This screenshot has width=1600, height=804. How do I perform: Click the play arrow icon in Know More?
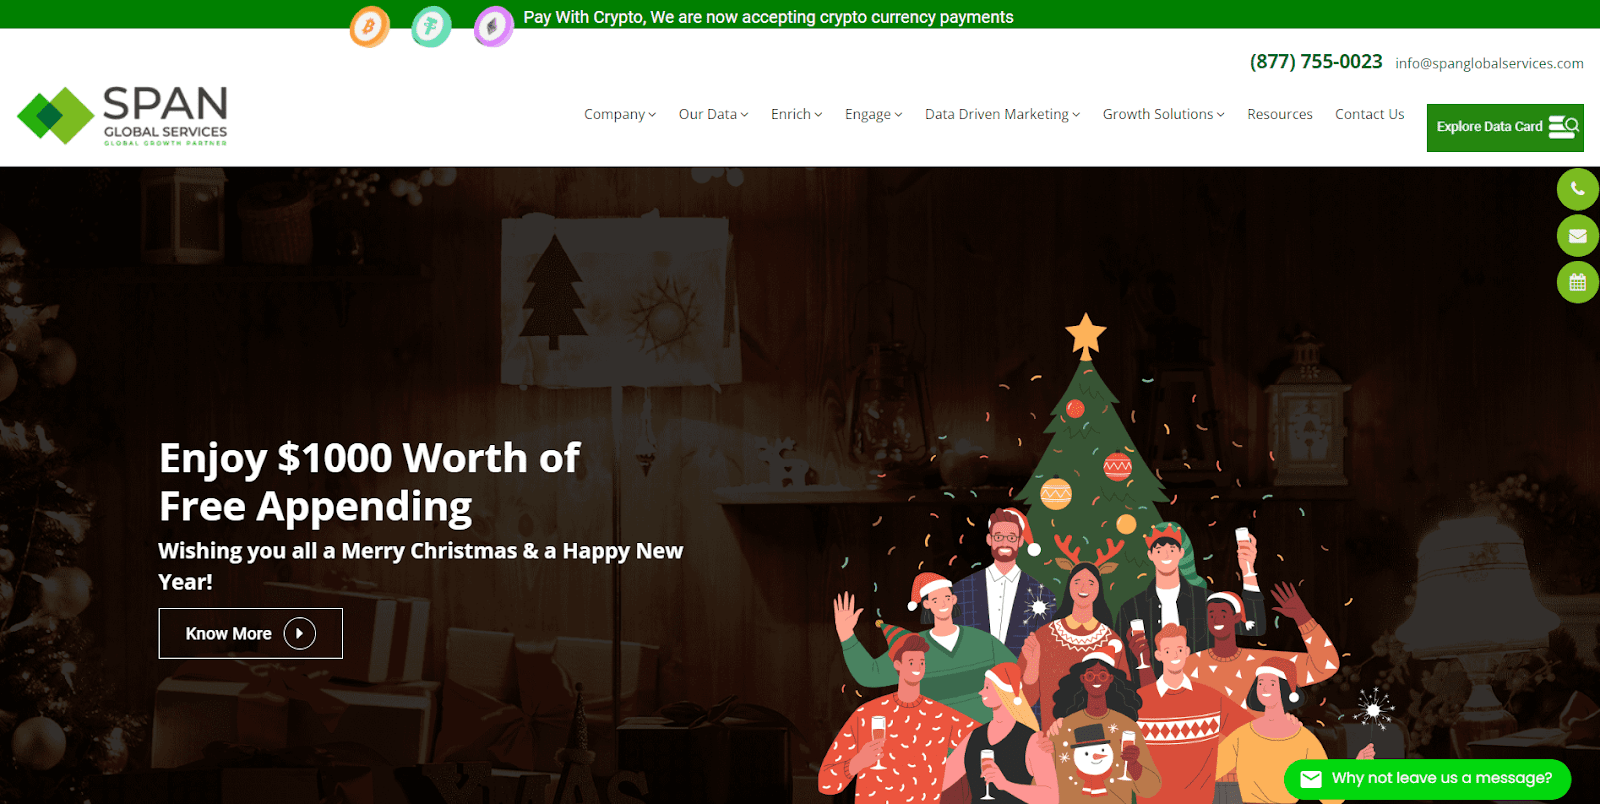[x=299, y=633]
